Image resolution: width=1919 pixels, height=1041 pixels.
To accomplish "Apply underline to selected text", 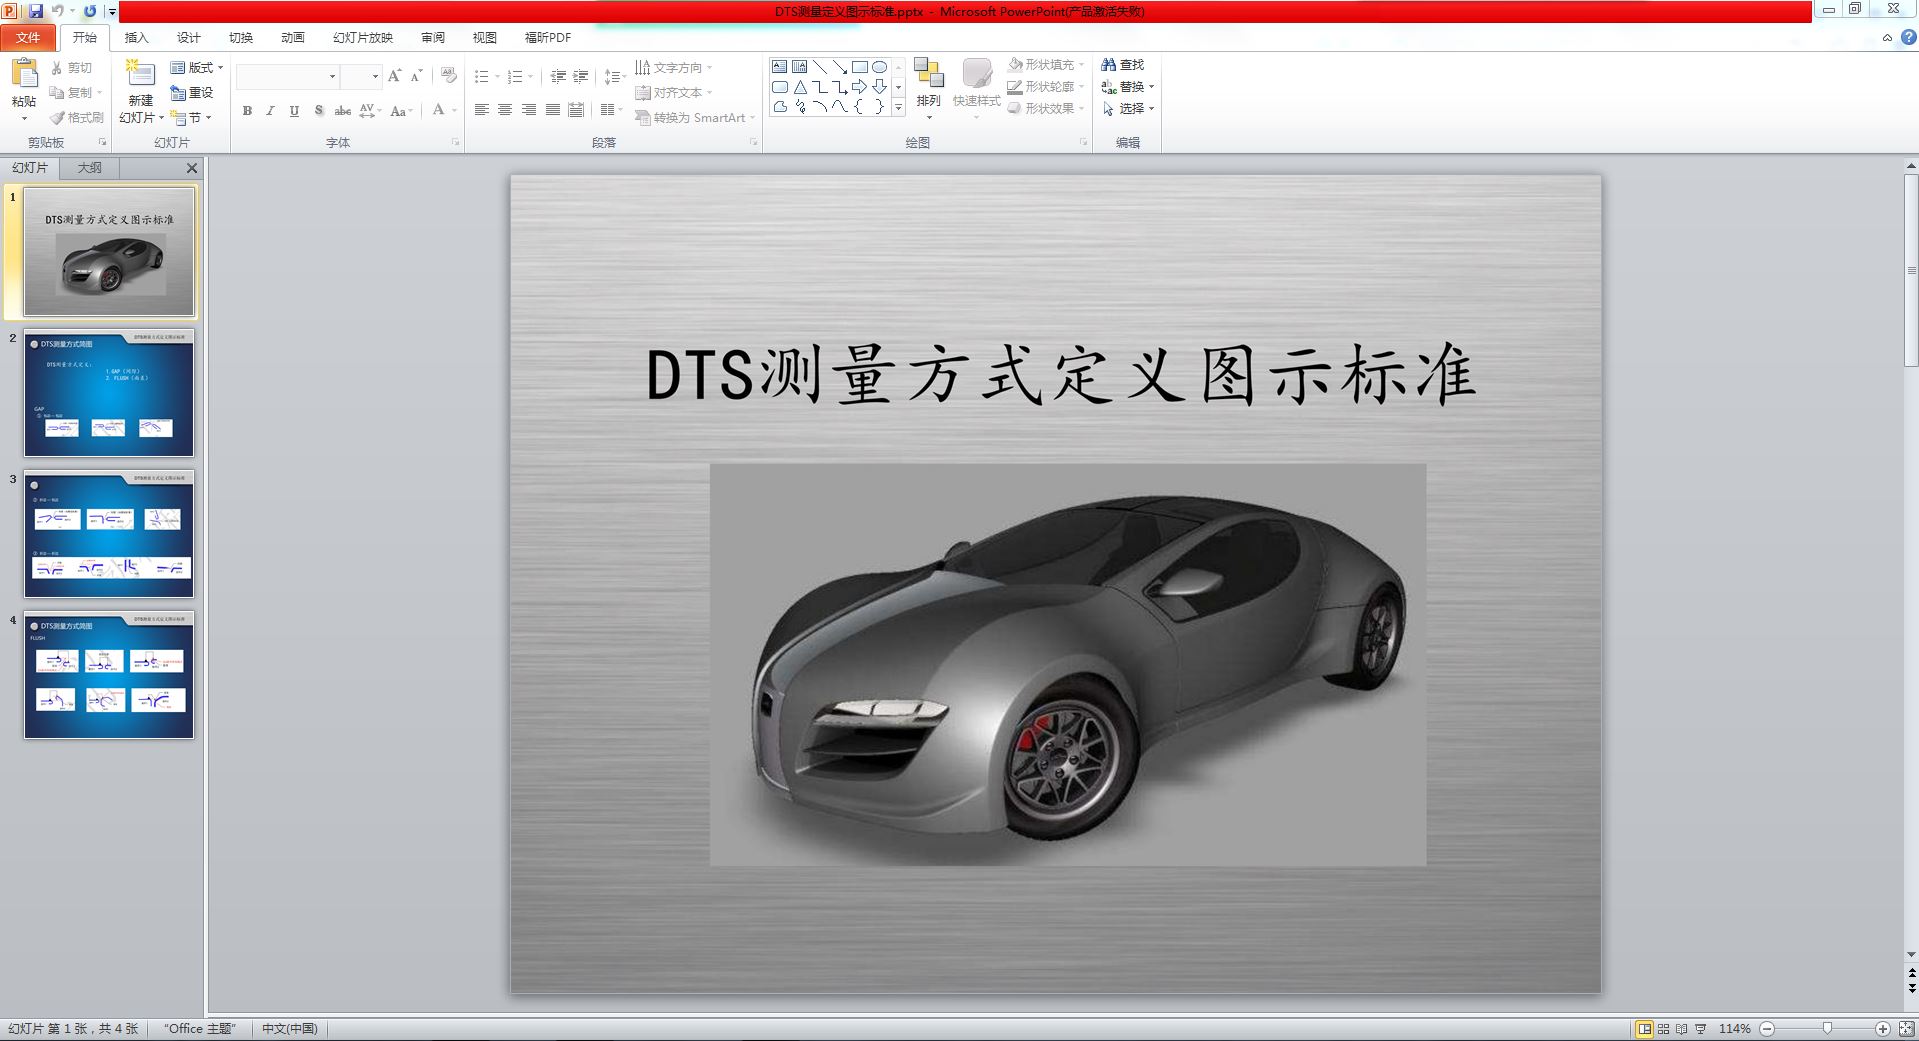I will (x=293, y=112).
